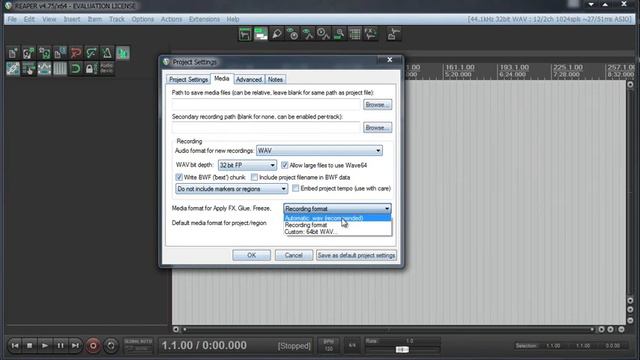Click the green Redo toolbar icon
Screen dimensions: 640x360
point(91,53)
